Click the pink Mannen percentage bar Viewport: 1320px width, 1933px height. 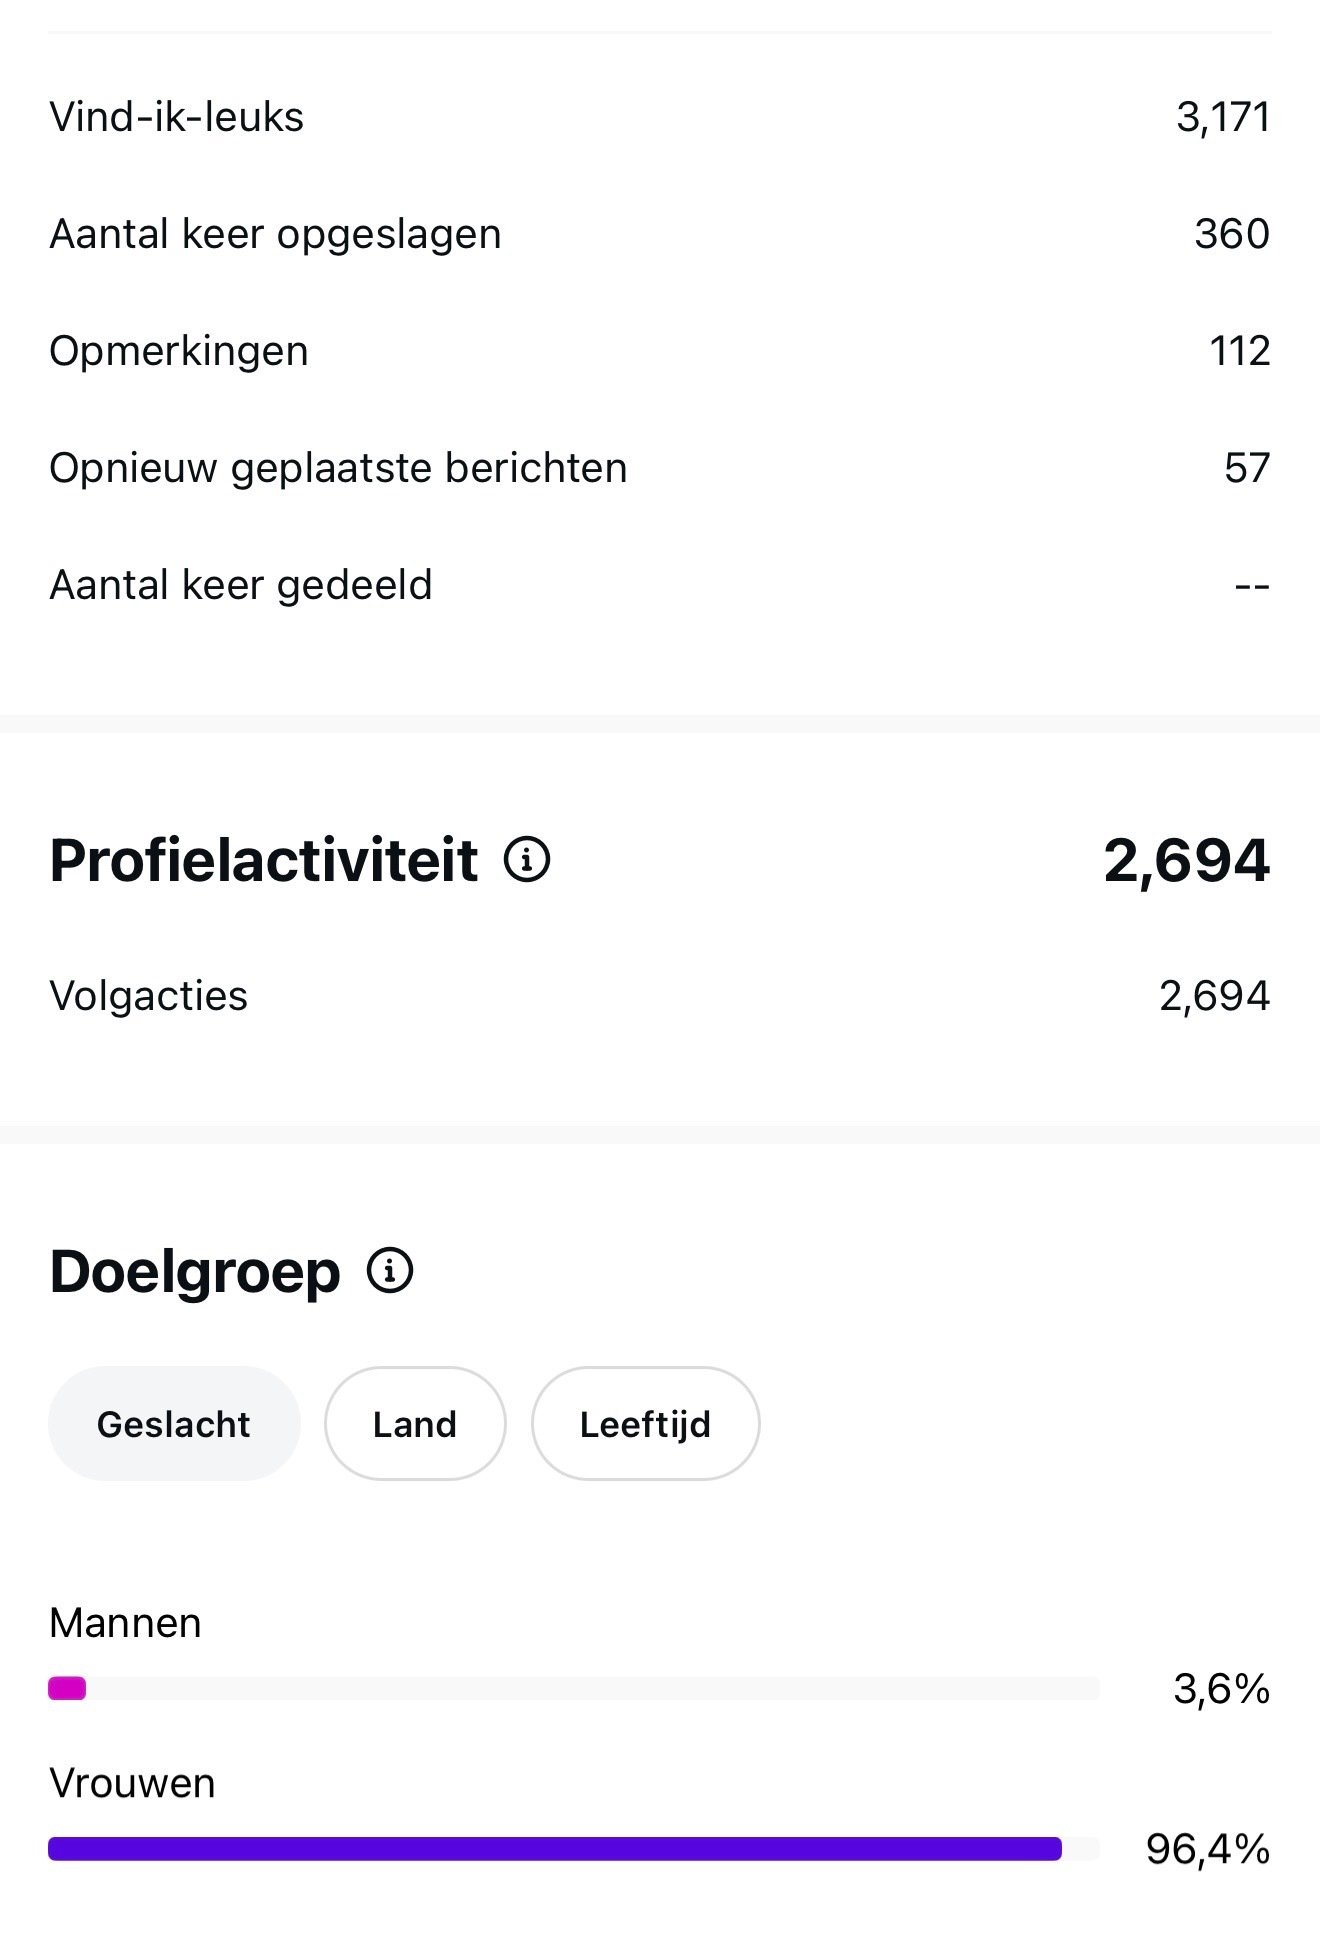point(67,1689)
